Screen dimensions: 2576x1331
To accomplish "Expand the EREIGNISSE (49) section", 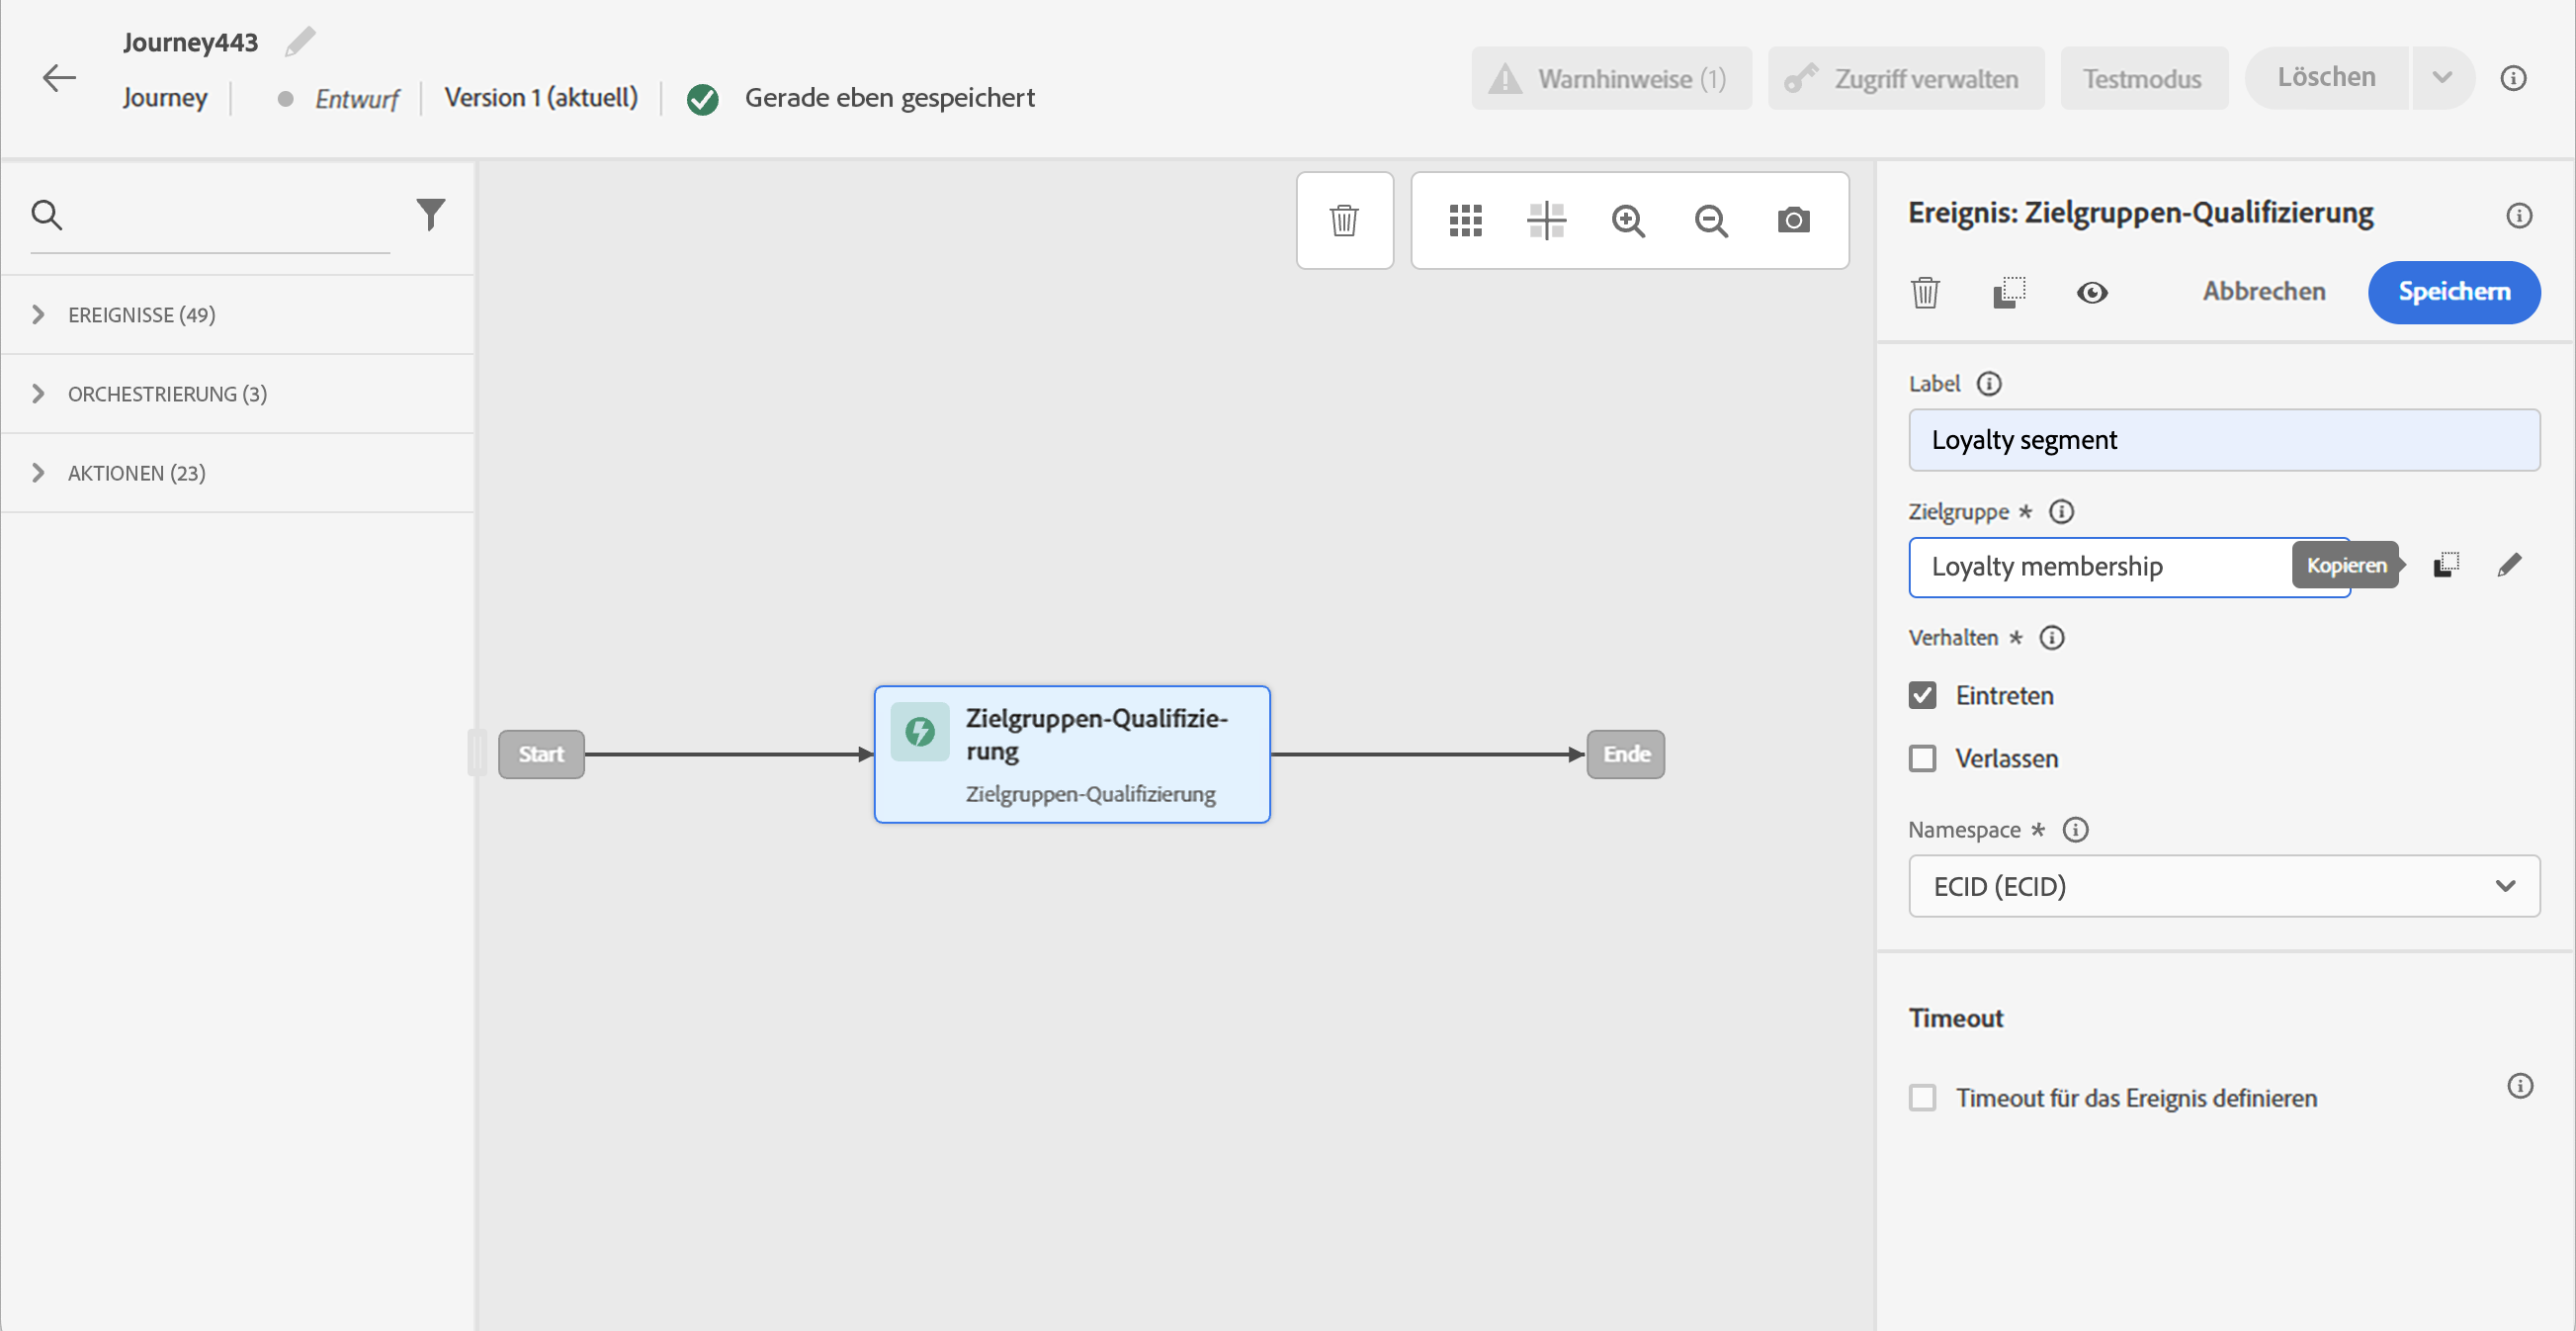I will (141, 315).
